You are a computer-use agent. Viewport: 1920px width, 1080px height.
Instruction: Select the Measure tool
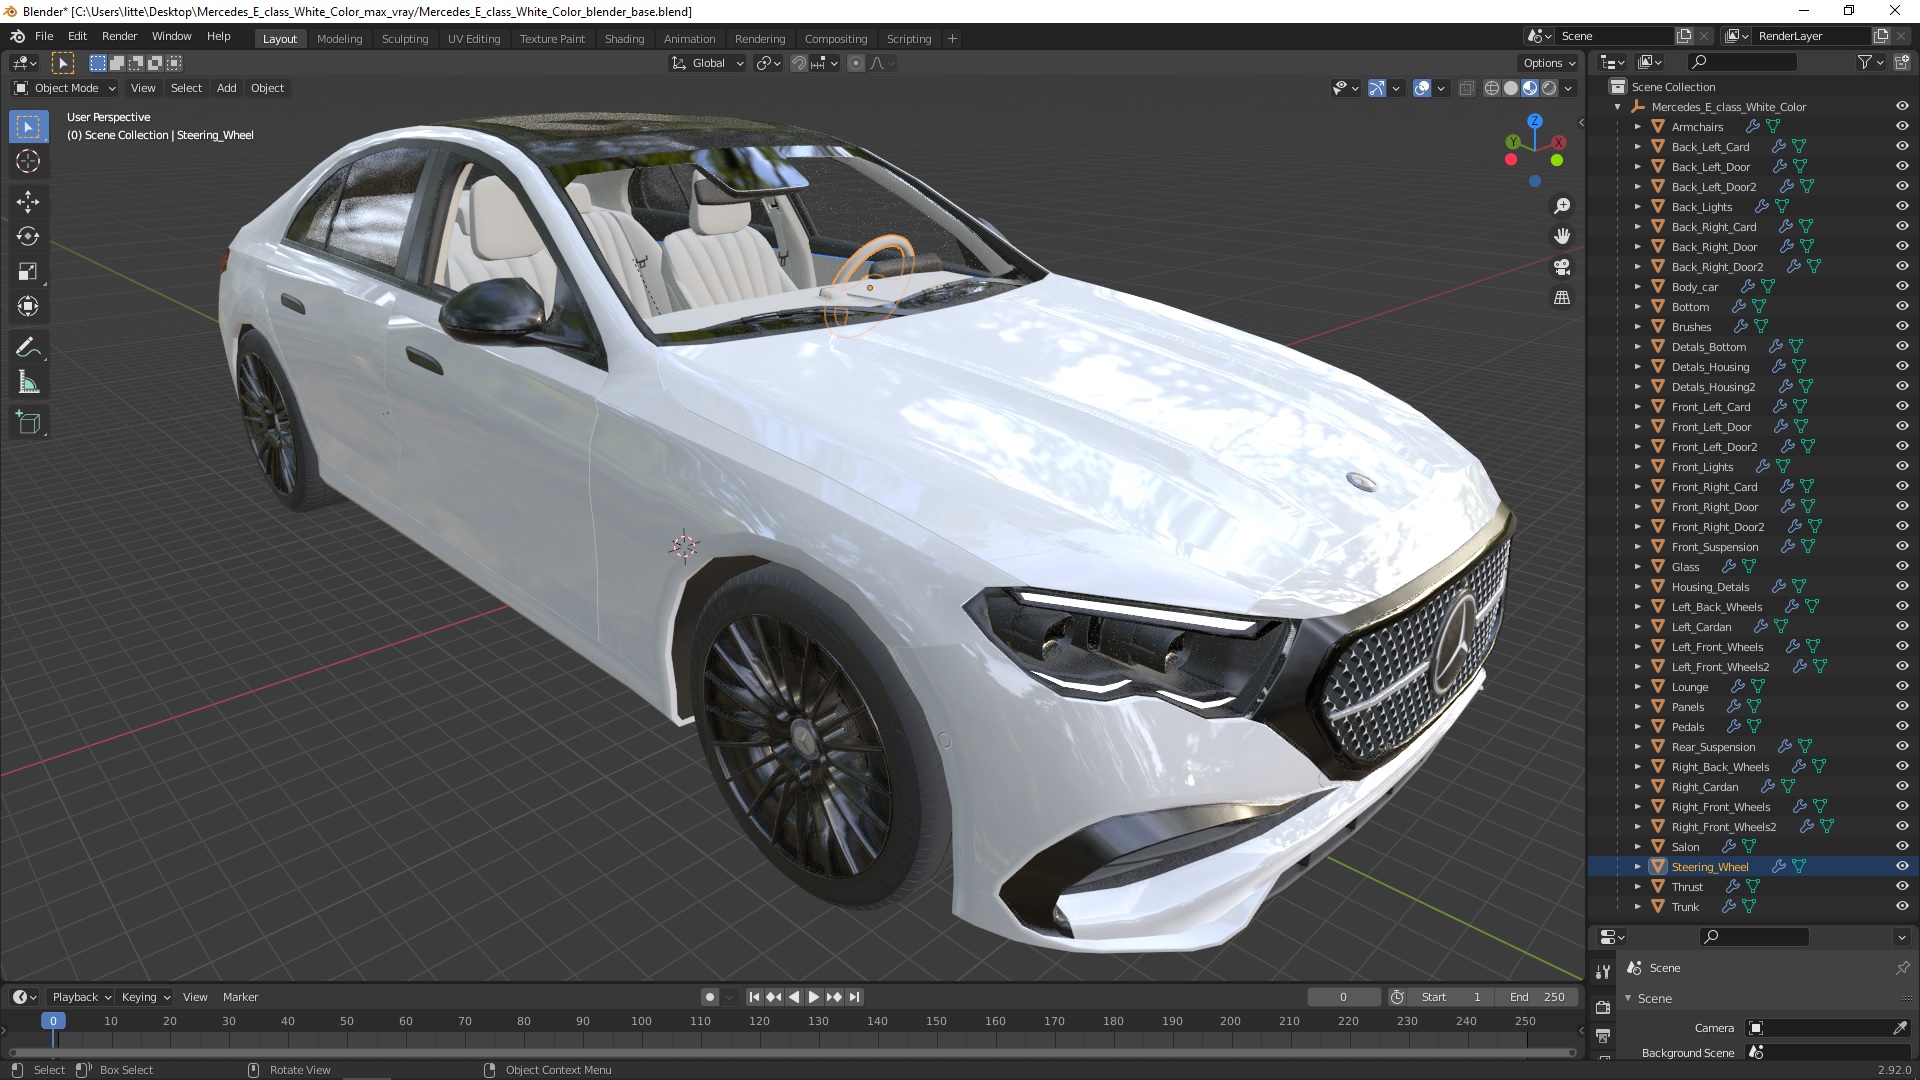tap(28, 383)
